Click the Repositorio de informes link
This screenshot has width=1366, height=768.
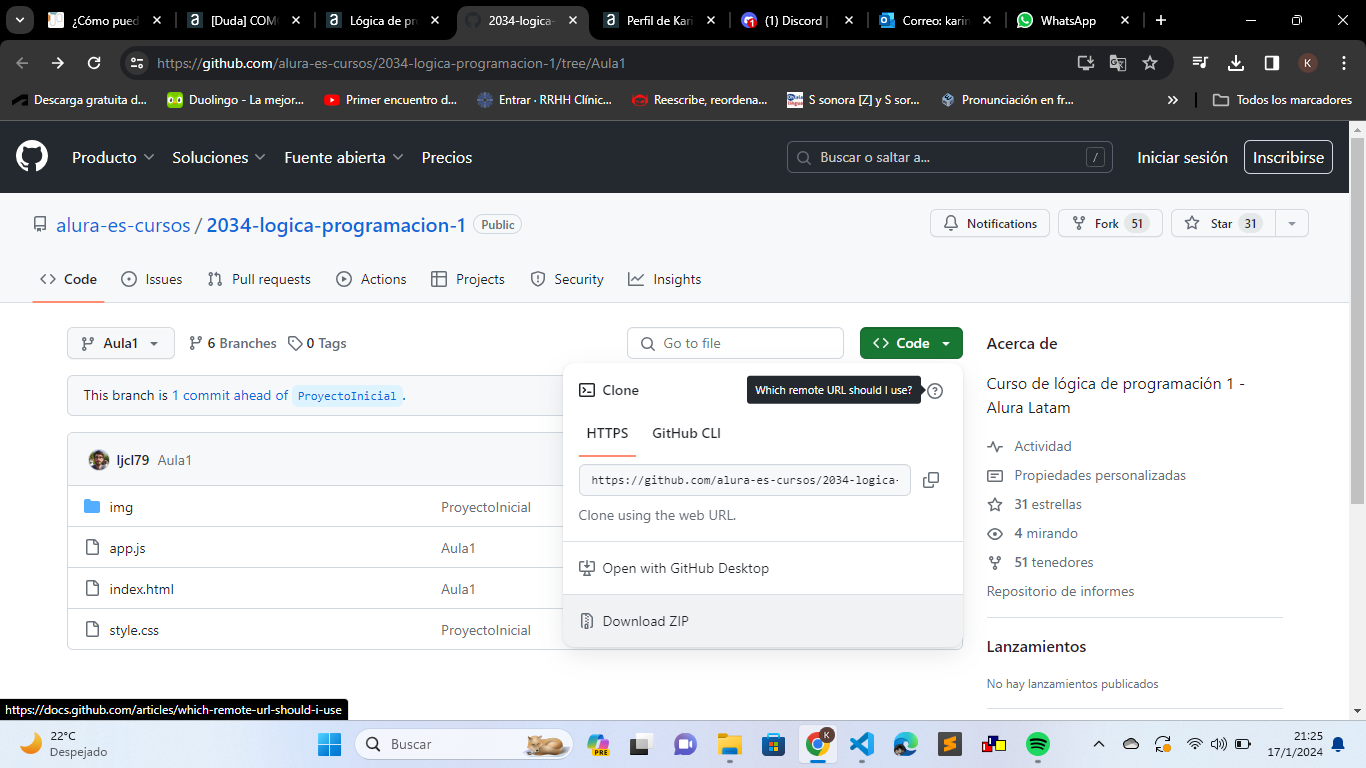point(1060,591)
